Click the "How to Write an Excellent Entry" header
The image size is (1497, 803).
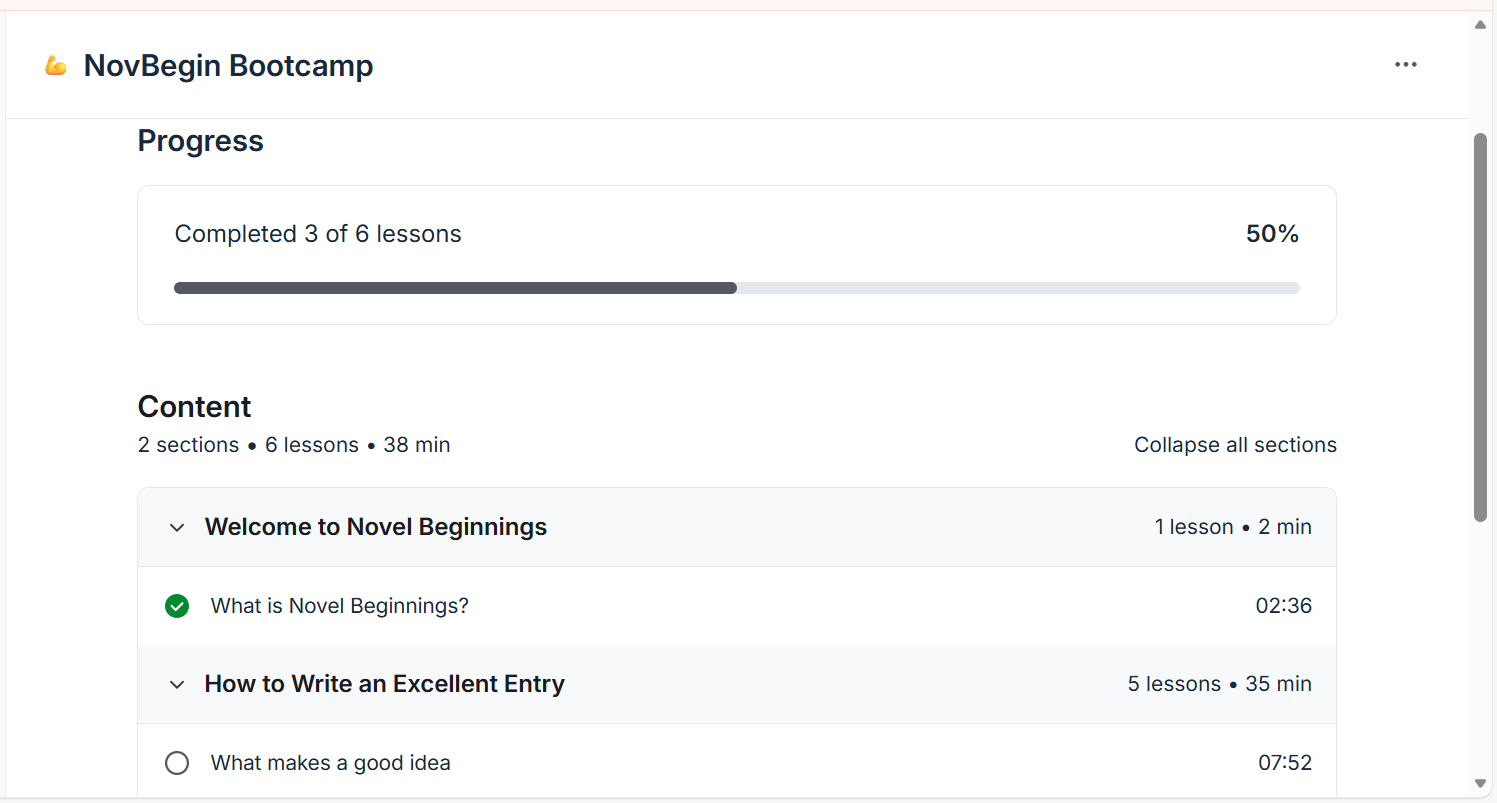point(737,684)
